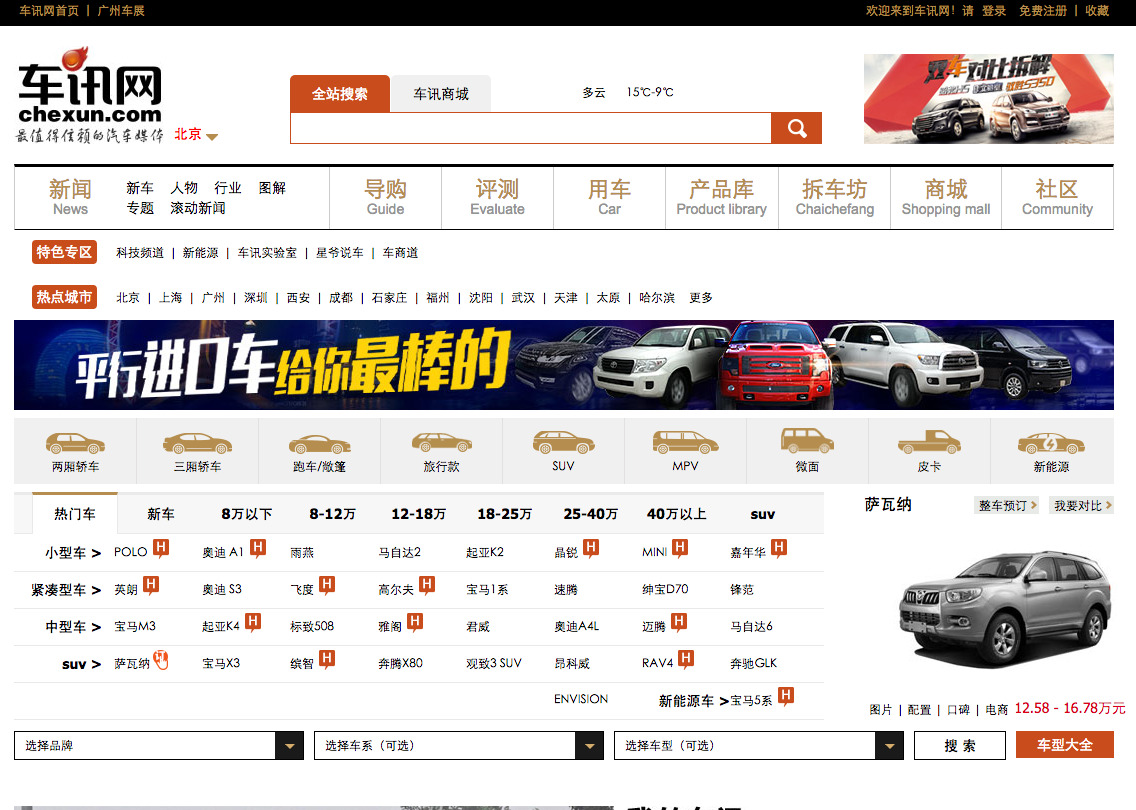This screenshot has width=1136, height=810.
Task: Switch to the 车讯商城 search tab
Action: pyautogui.click(x=440, y=93)
